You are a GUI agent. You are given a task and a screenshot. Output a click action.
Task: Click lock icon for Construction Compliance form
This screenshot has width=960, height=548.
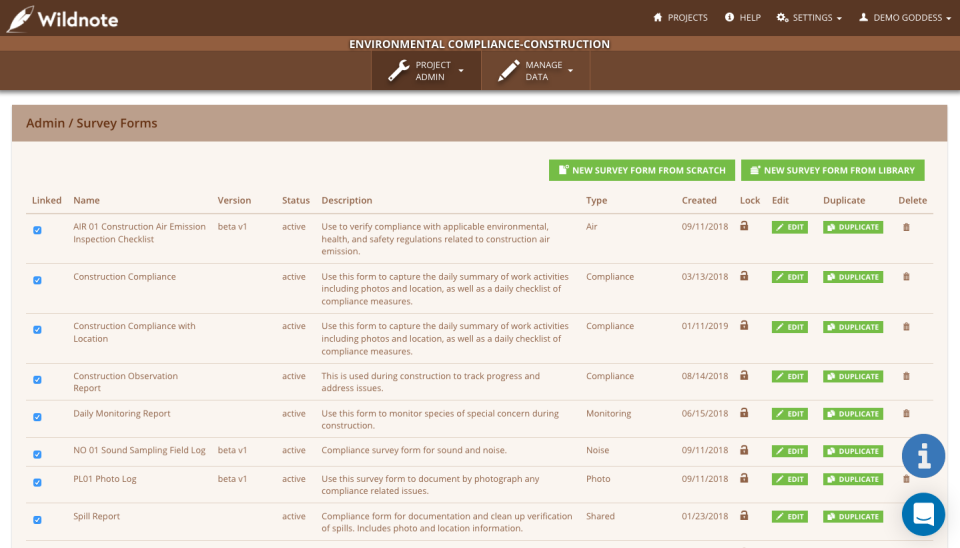[744, 276]
